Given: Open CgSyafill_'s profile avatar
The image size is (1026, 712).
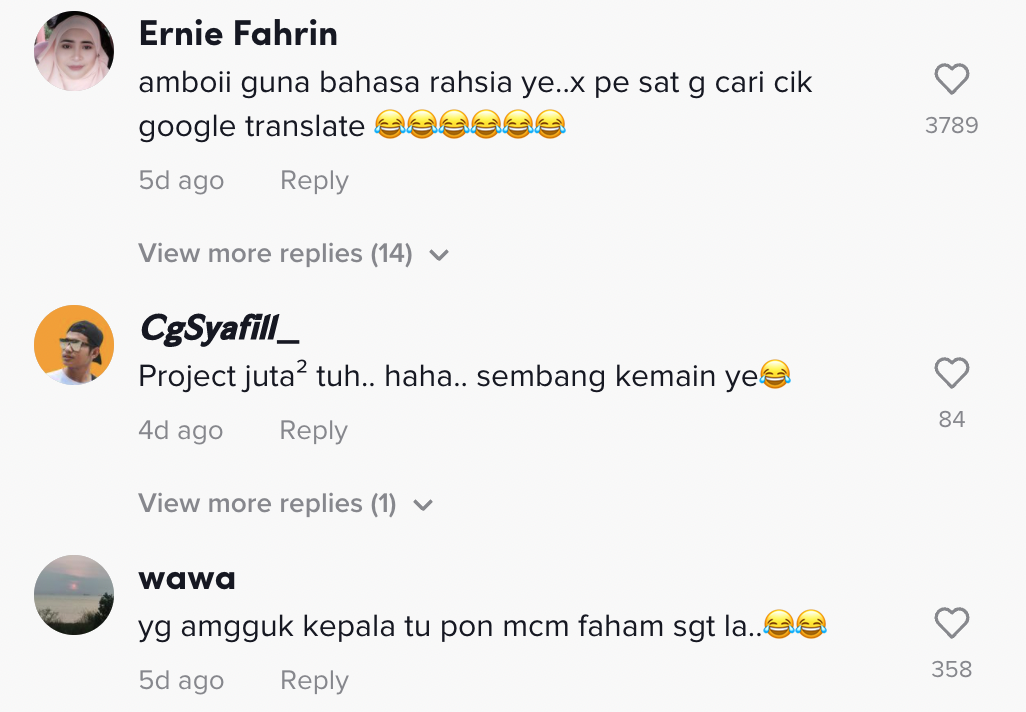Looking at the screenshot, I should [x=73, y=345].
